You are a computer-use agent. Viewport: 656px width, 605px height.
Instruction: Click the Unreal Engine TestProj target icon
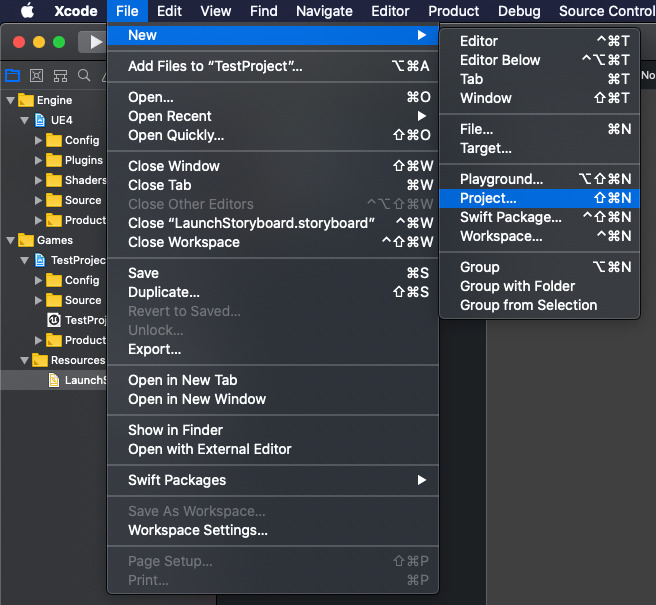pos(54,320)
